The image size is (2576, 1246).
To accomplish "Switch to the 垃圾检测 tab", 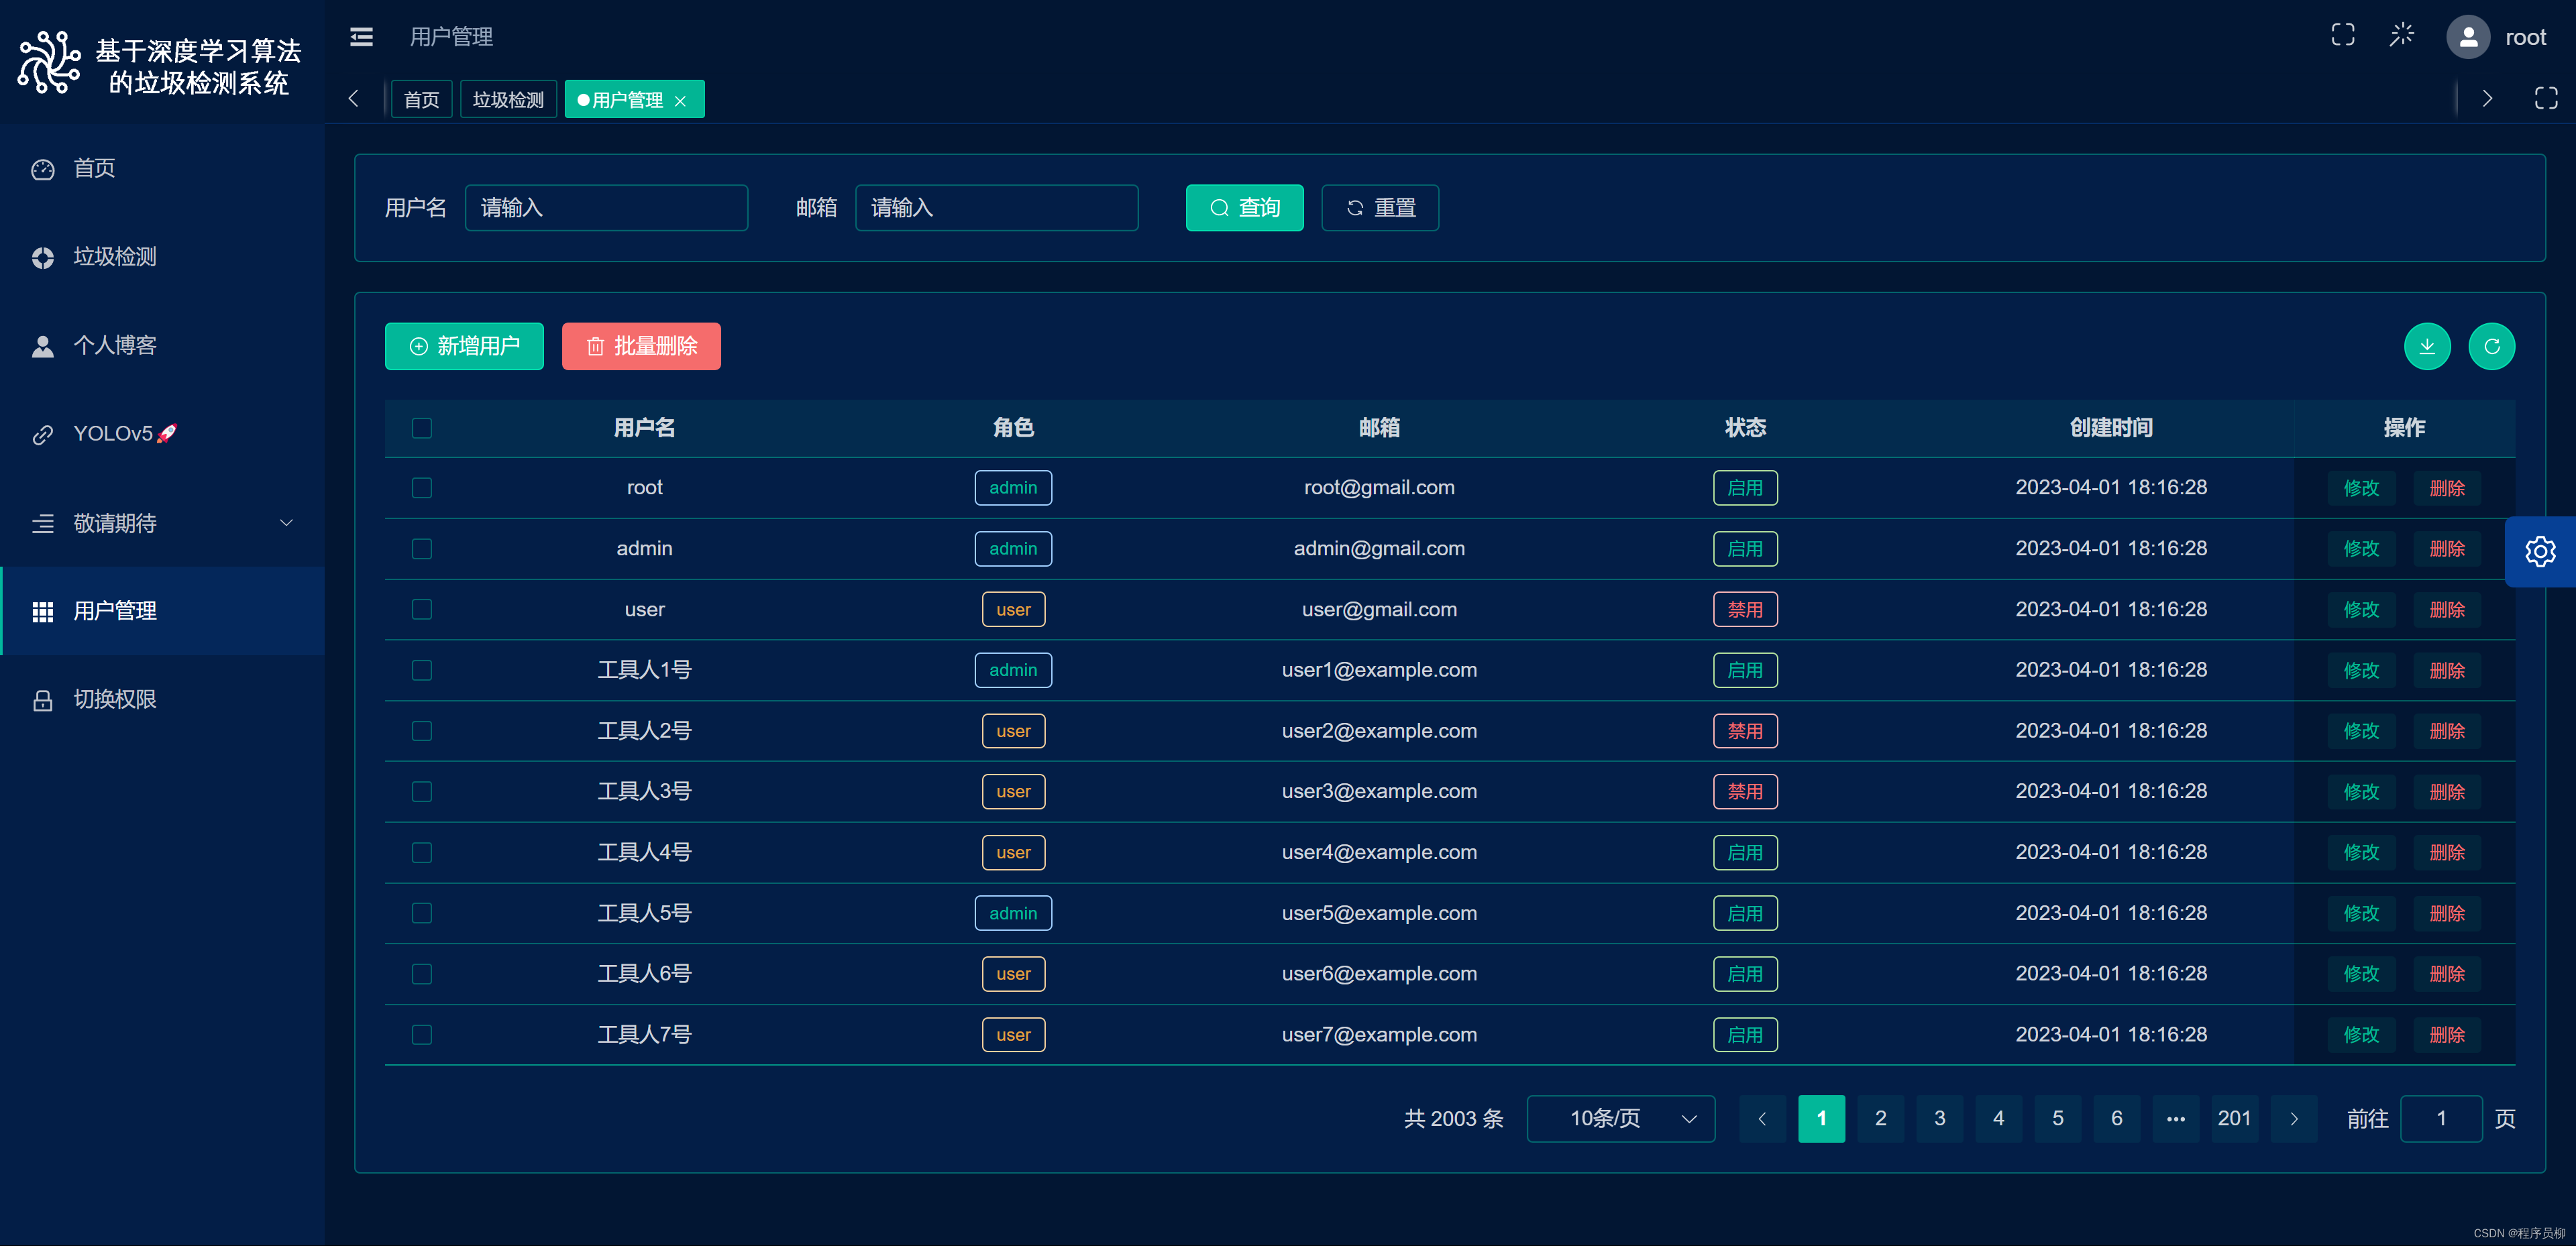I will 508,99.
